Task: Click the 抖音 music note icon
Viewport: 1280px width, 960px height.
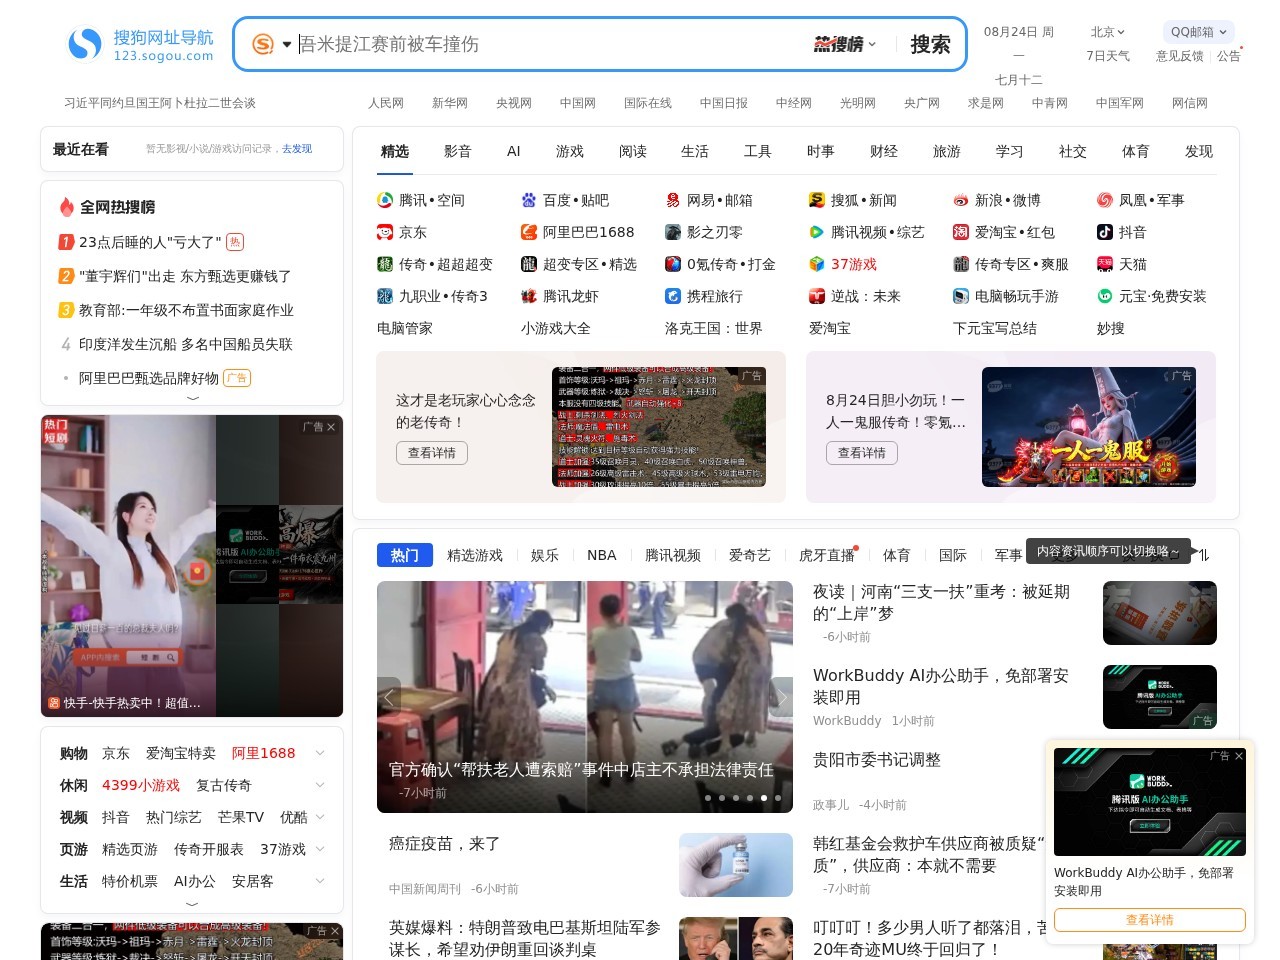Action: [x=1105, y=232]
